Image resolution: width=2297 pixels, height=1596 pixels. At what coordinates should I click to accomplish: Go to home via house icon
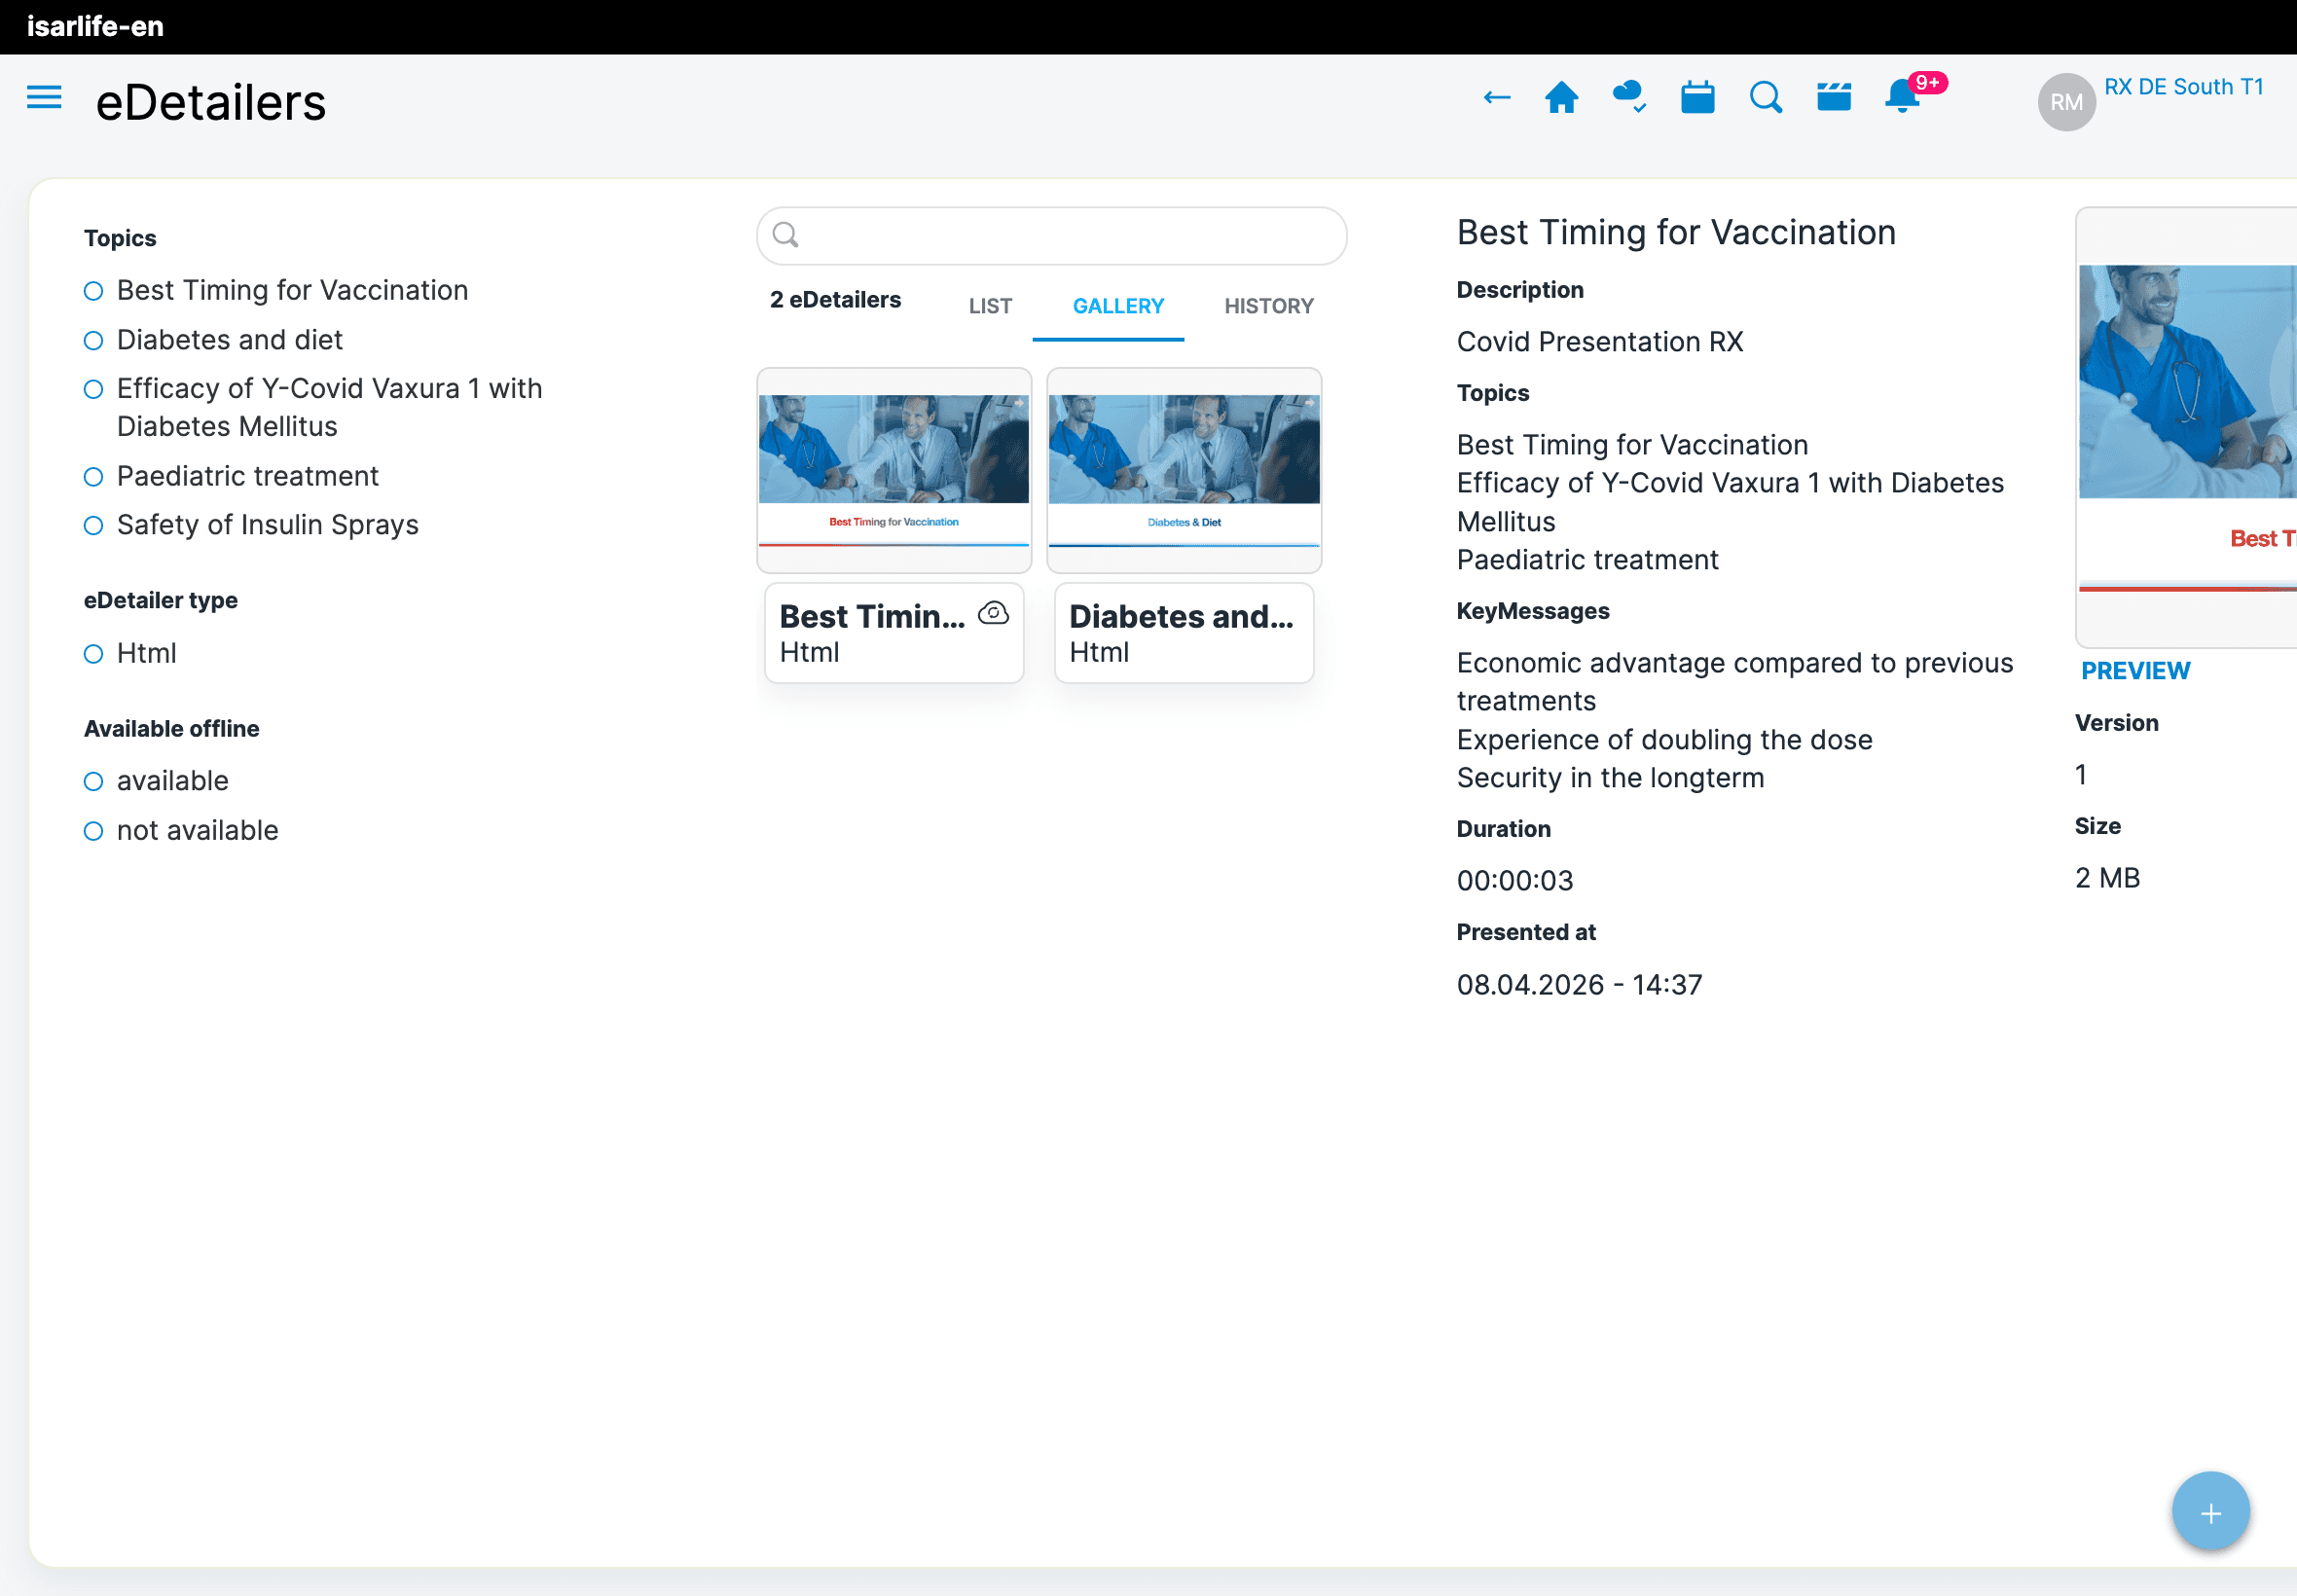click(1561, 98)
